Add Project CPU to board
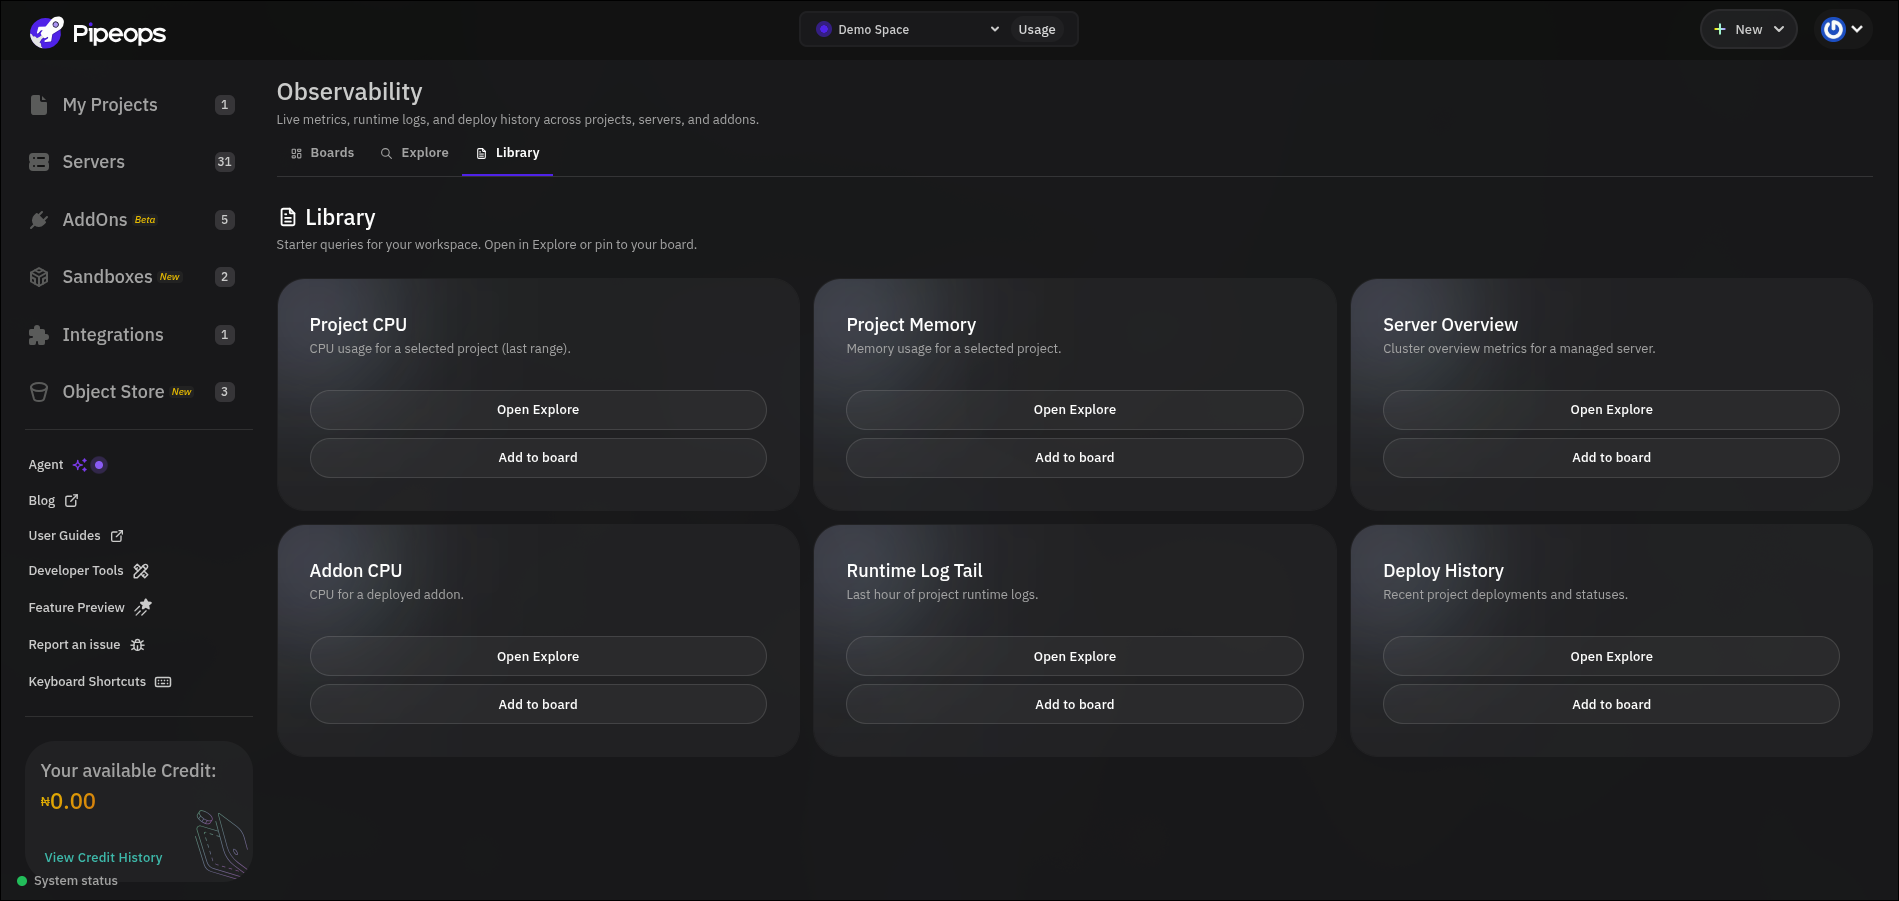Screen dimensions: 1899x901 [538, 458]
